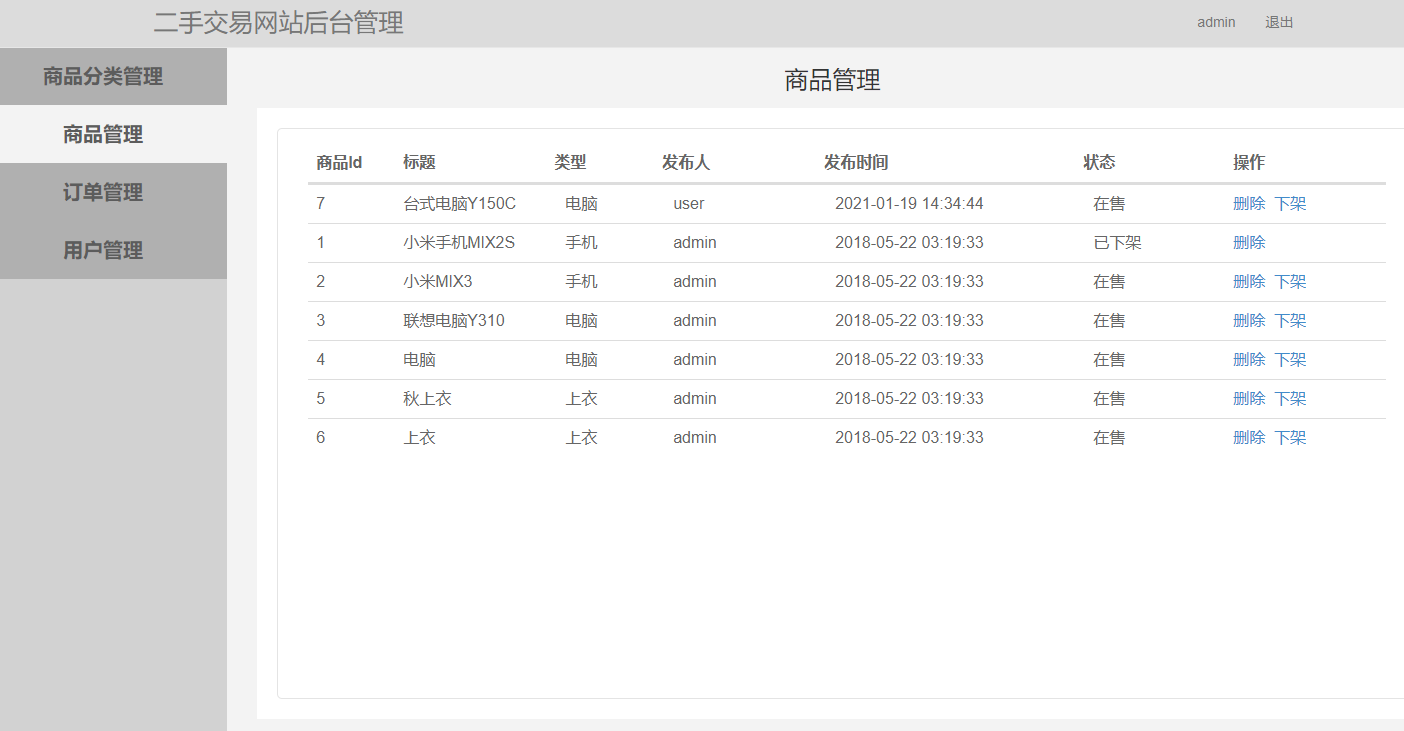The height and width of the screenshot is (731, 1404).
Task: Click the admin username link
Action: 1216,22
